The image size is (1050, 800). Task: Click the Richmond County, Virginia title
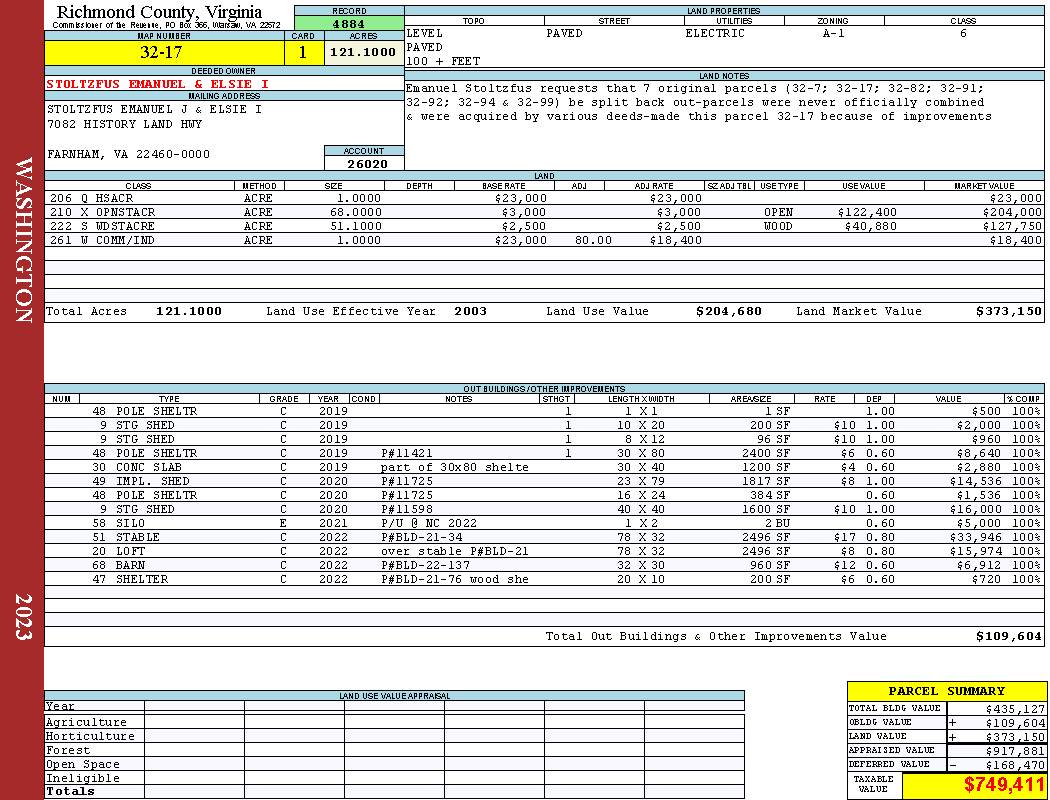(x=159, y=12)
